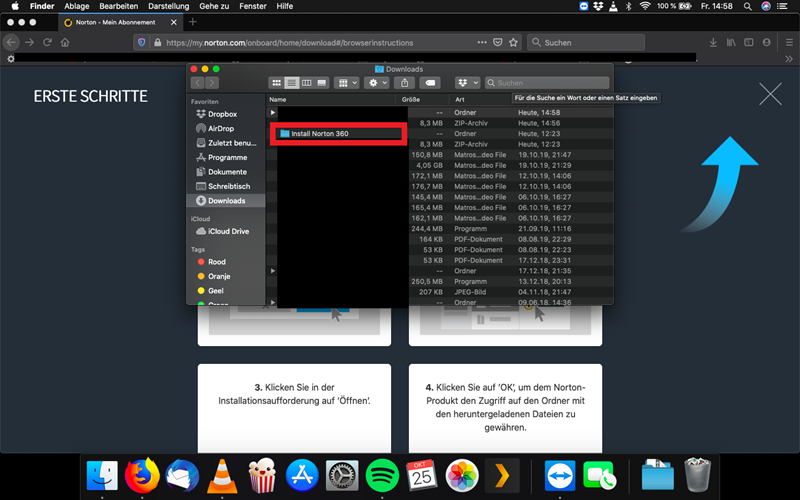Open Notification Center in the menu bar
The image size is (800, 500).
(x=782, y=6)
